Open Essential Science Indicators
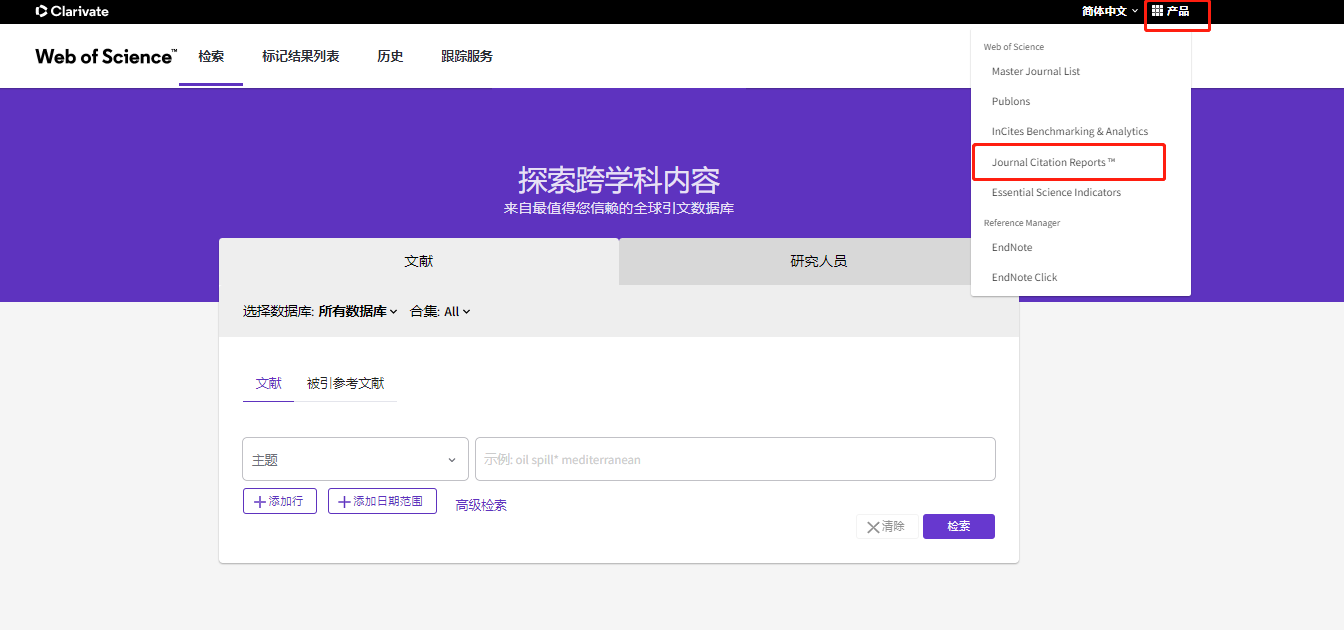This screenshot has height=630, width=1344. tap(1056, 192)
